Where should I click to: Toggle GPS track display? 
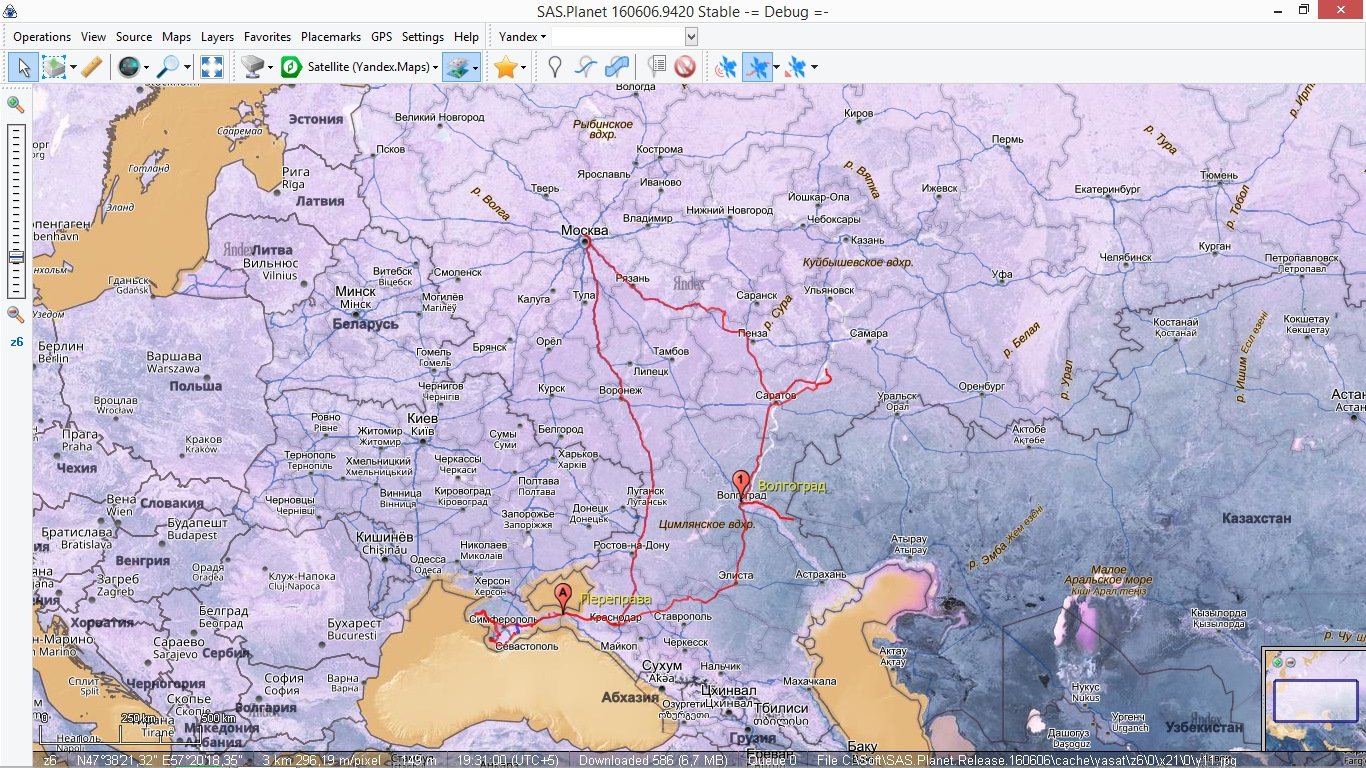point(758,67)
